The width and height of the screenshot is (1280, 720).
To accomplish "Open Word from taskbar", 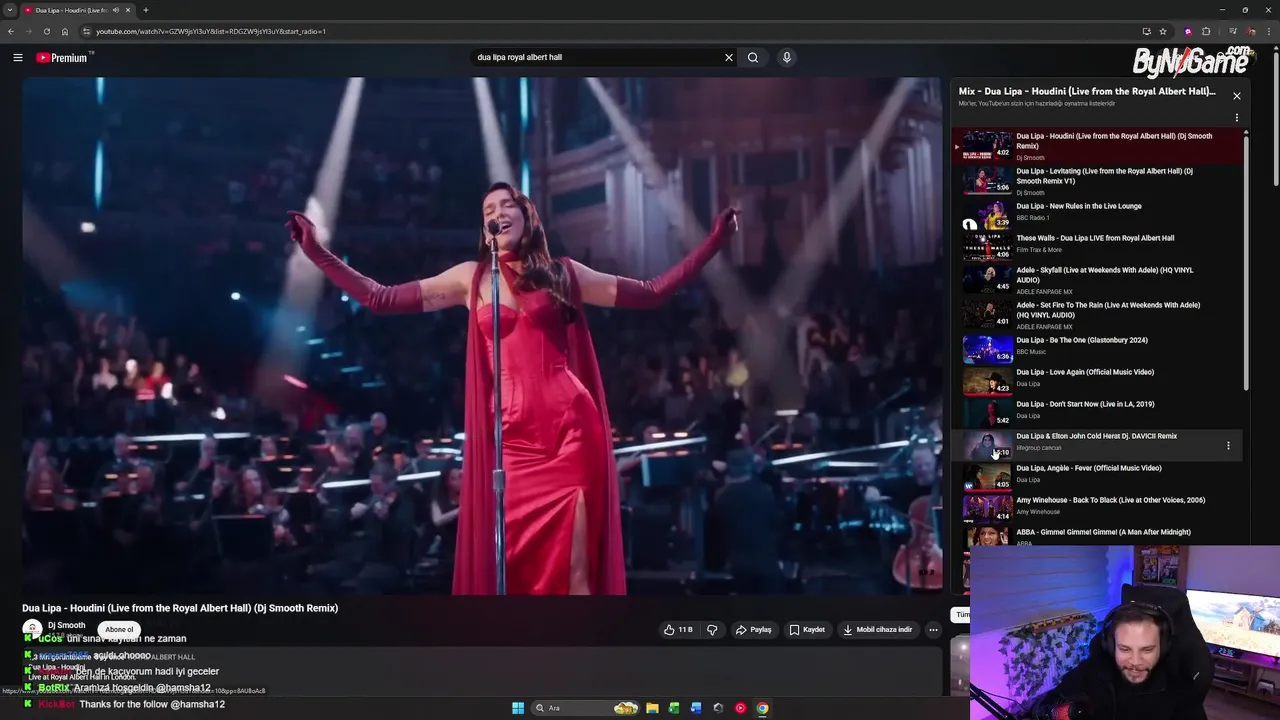I will coord(696,708).
